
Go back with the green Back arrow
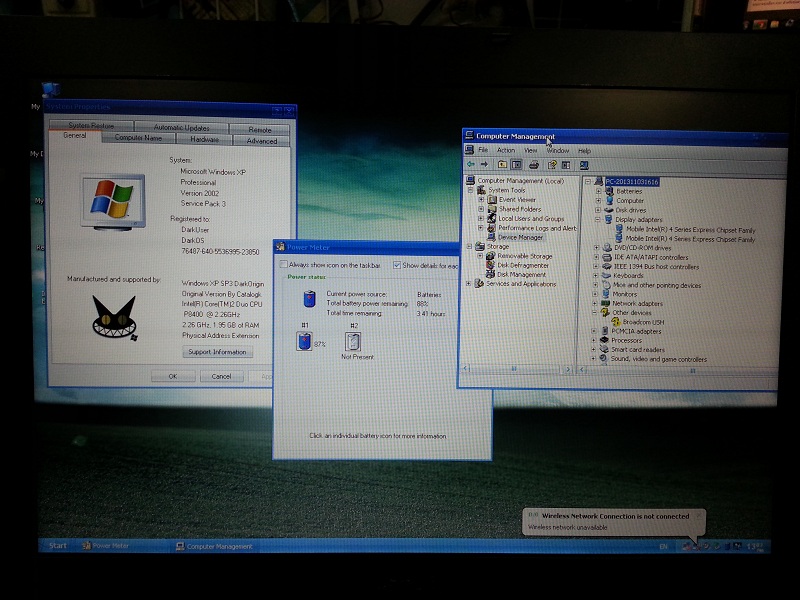[x=470, y=164]
